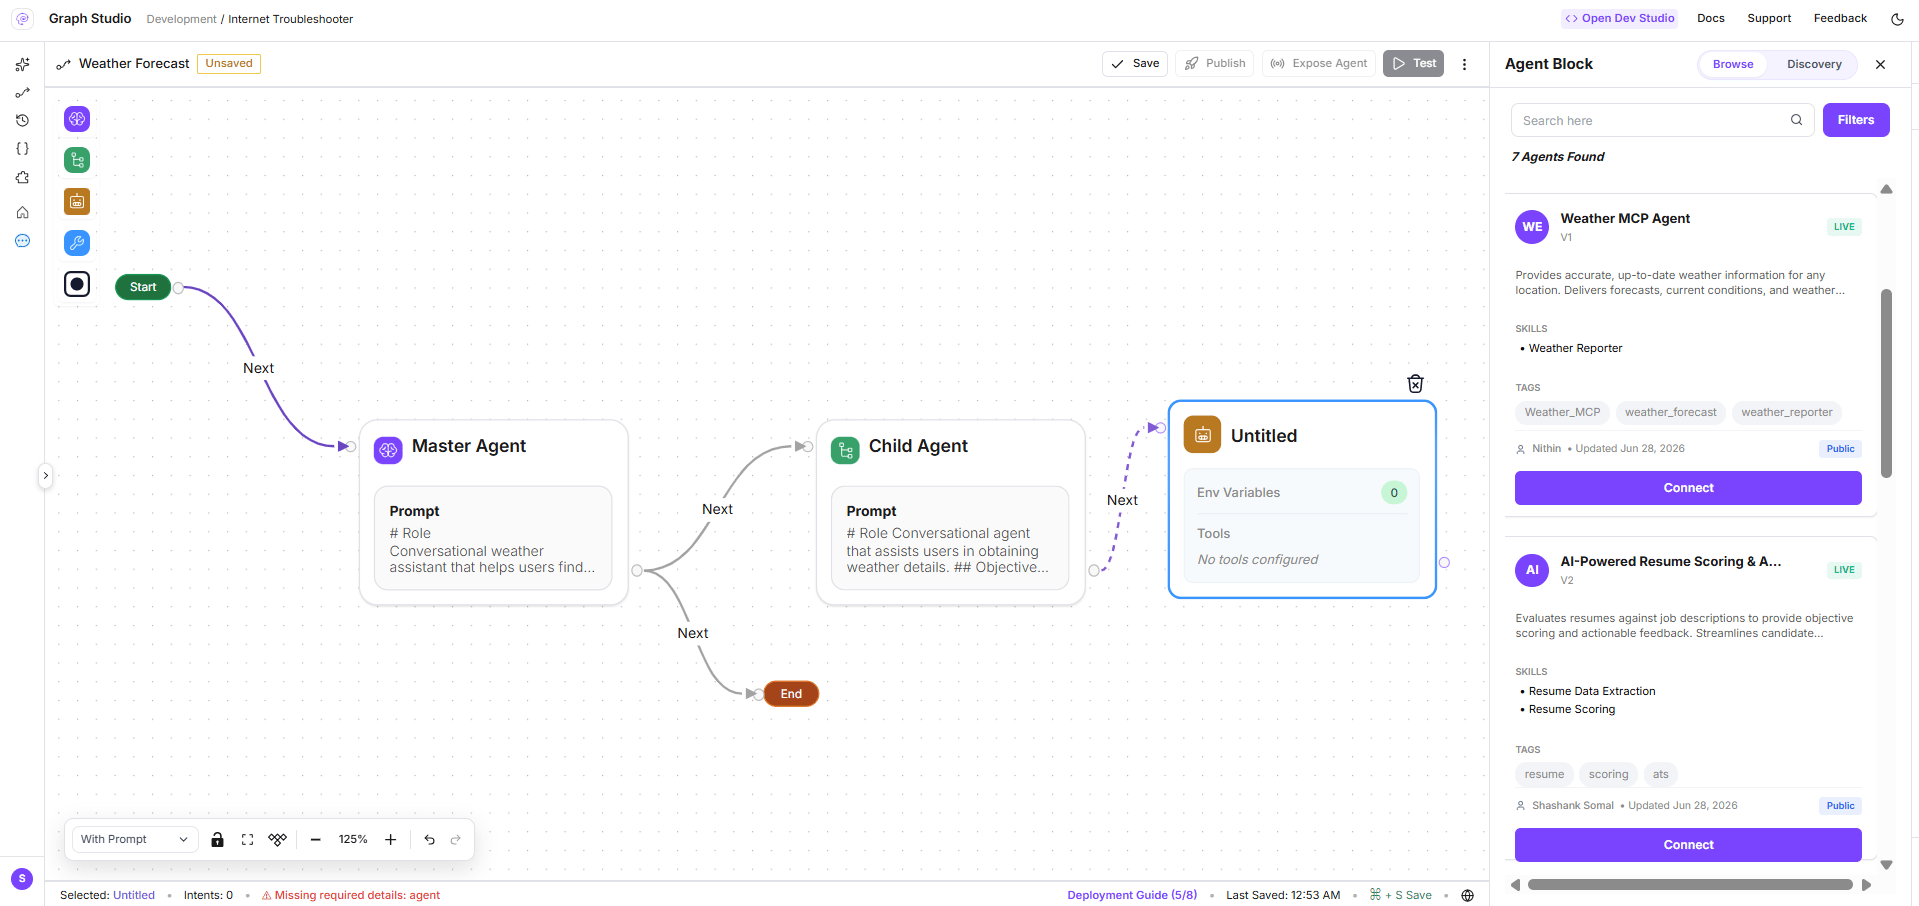Click the Publish button
This screenshot has height=906, width=1919.
1215,64
